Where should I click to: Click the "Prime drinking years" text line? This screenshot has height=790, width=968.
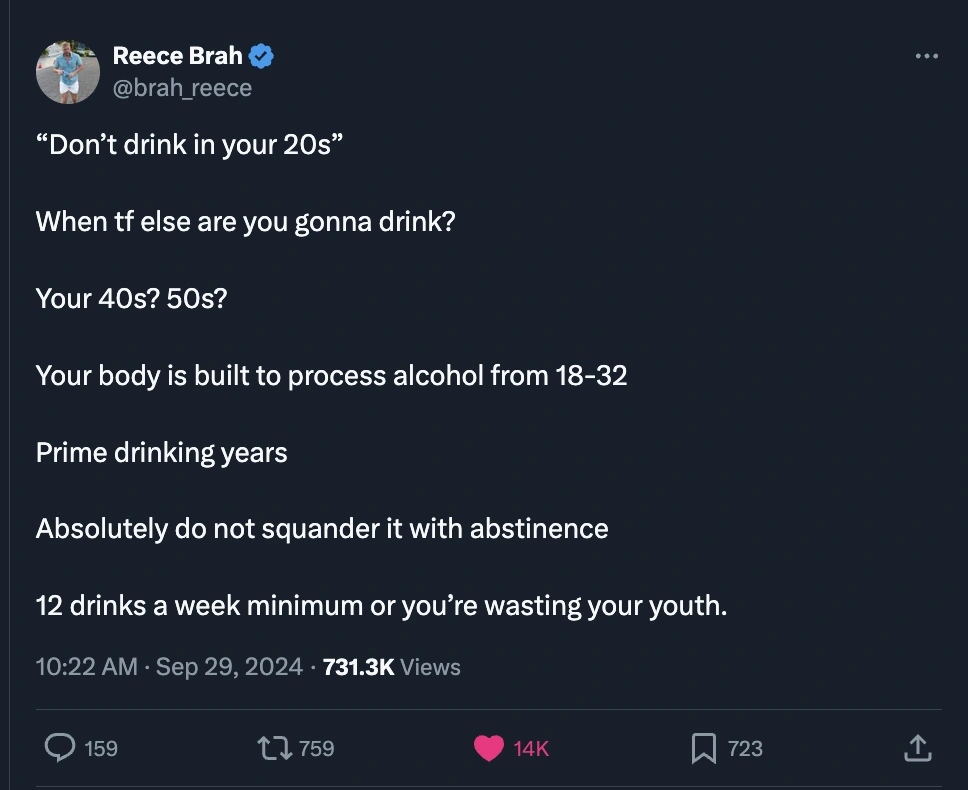click(x=162, y=453)
